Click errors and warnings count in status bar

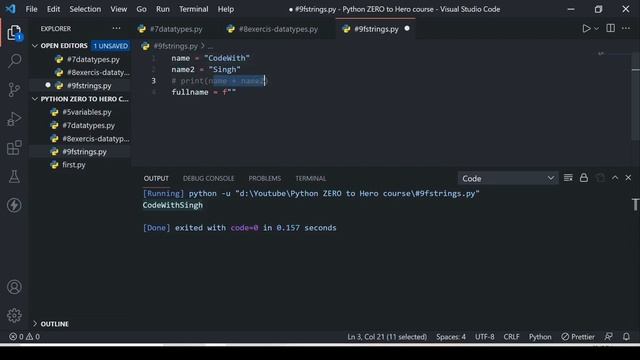24,337
